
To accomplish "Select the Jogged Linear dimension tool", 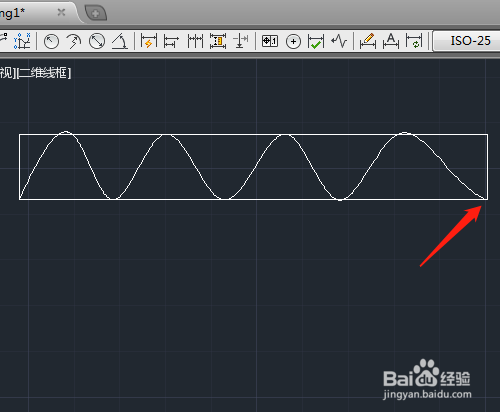I will coord(339,41).
